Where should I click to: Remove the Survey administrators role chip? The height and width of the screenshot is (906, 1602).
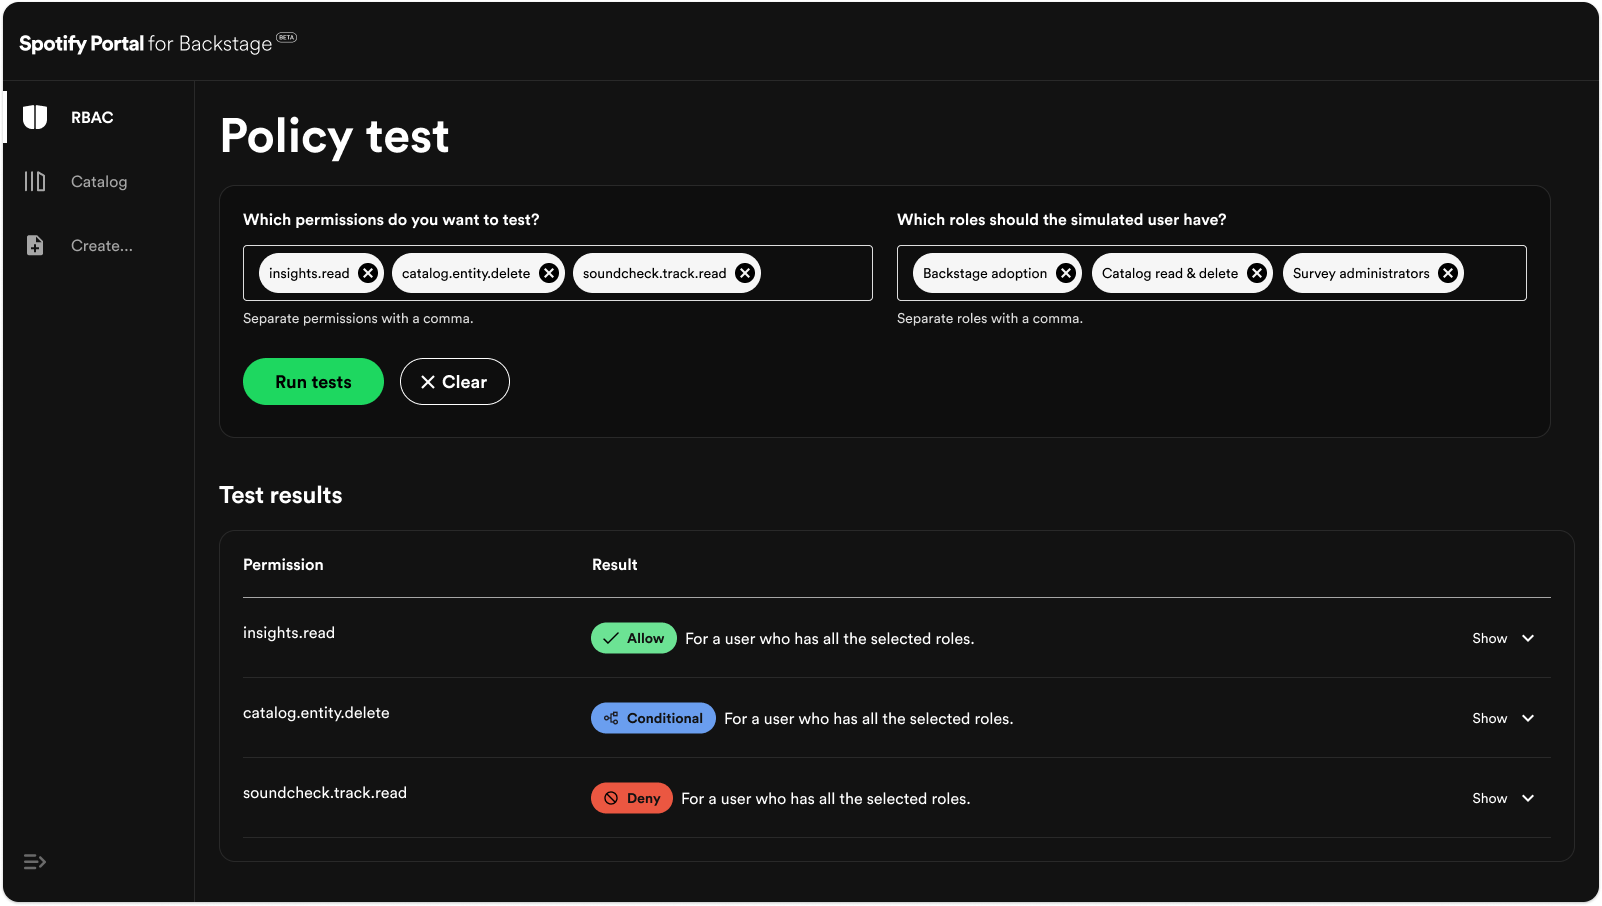1448,272
